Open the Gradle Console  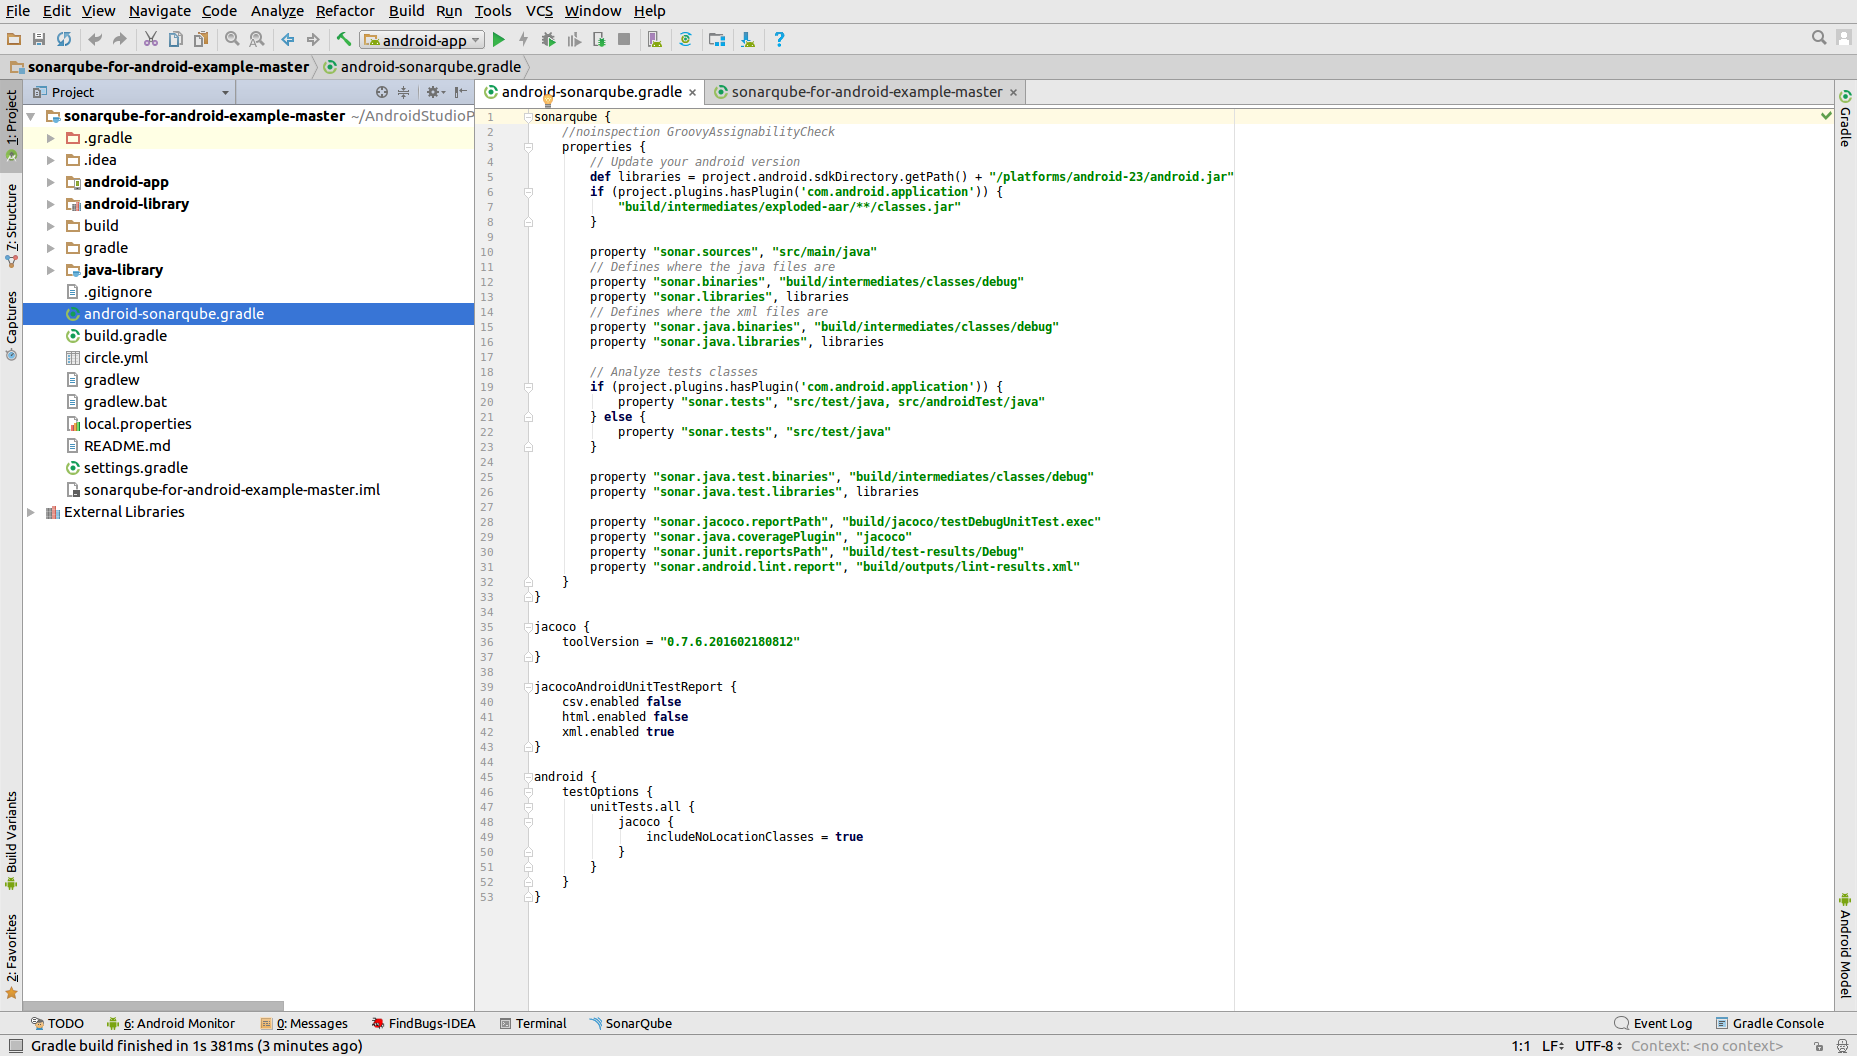tap(1769, 1023)
